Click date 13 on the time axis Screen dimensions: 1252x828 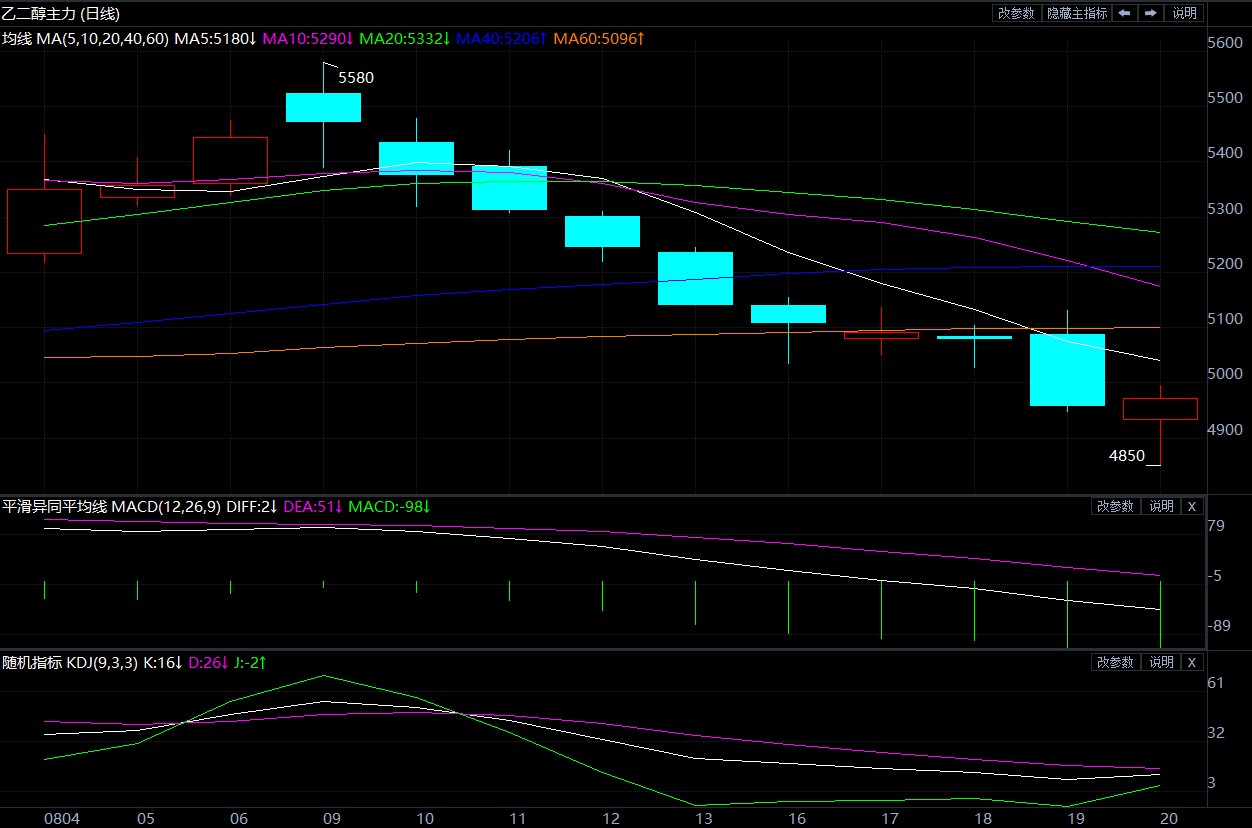(703, 818)
